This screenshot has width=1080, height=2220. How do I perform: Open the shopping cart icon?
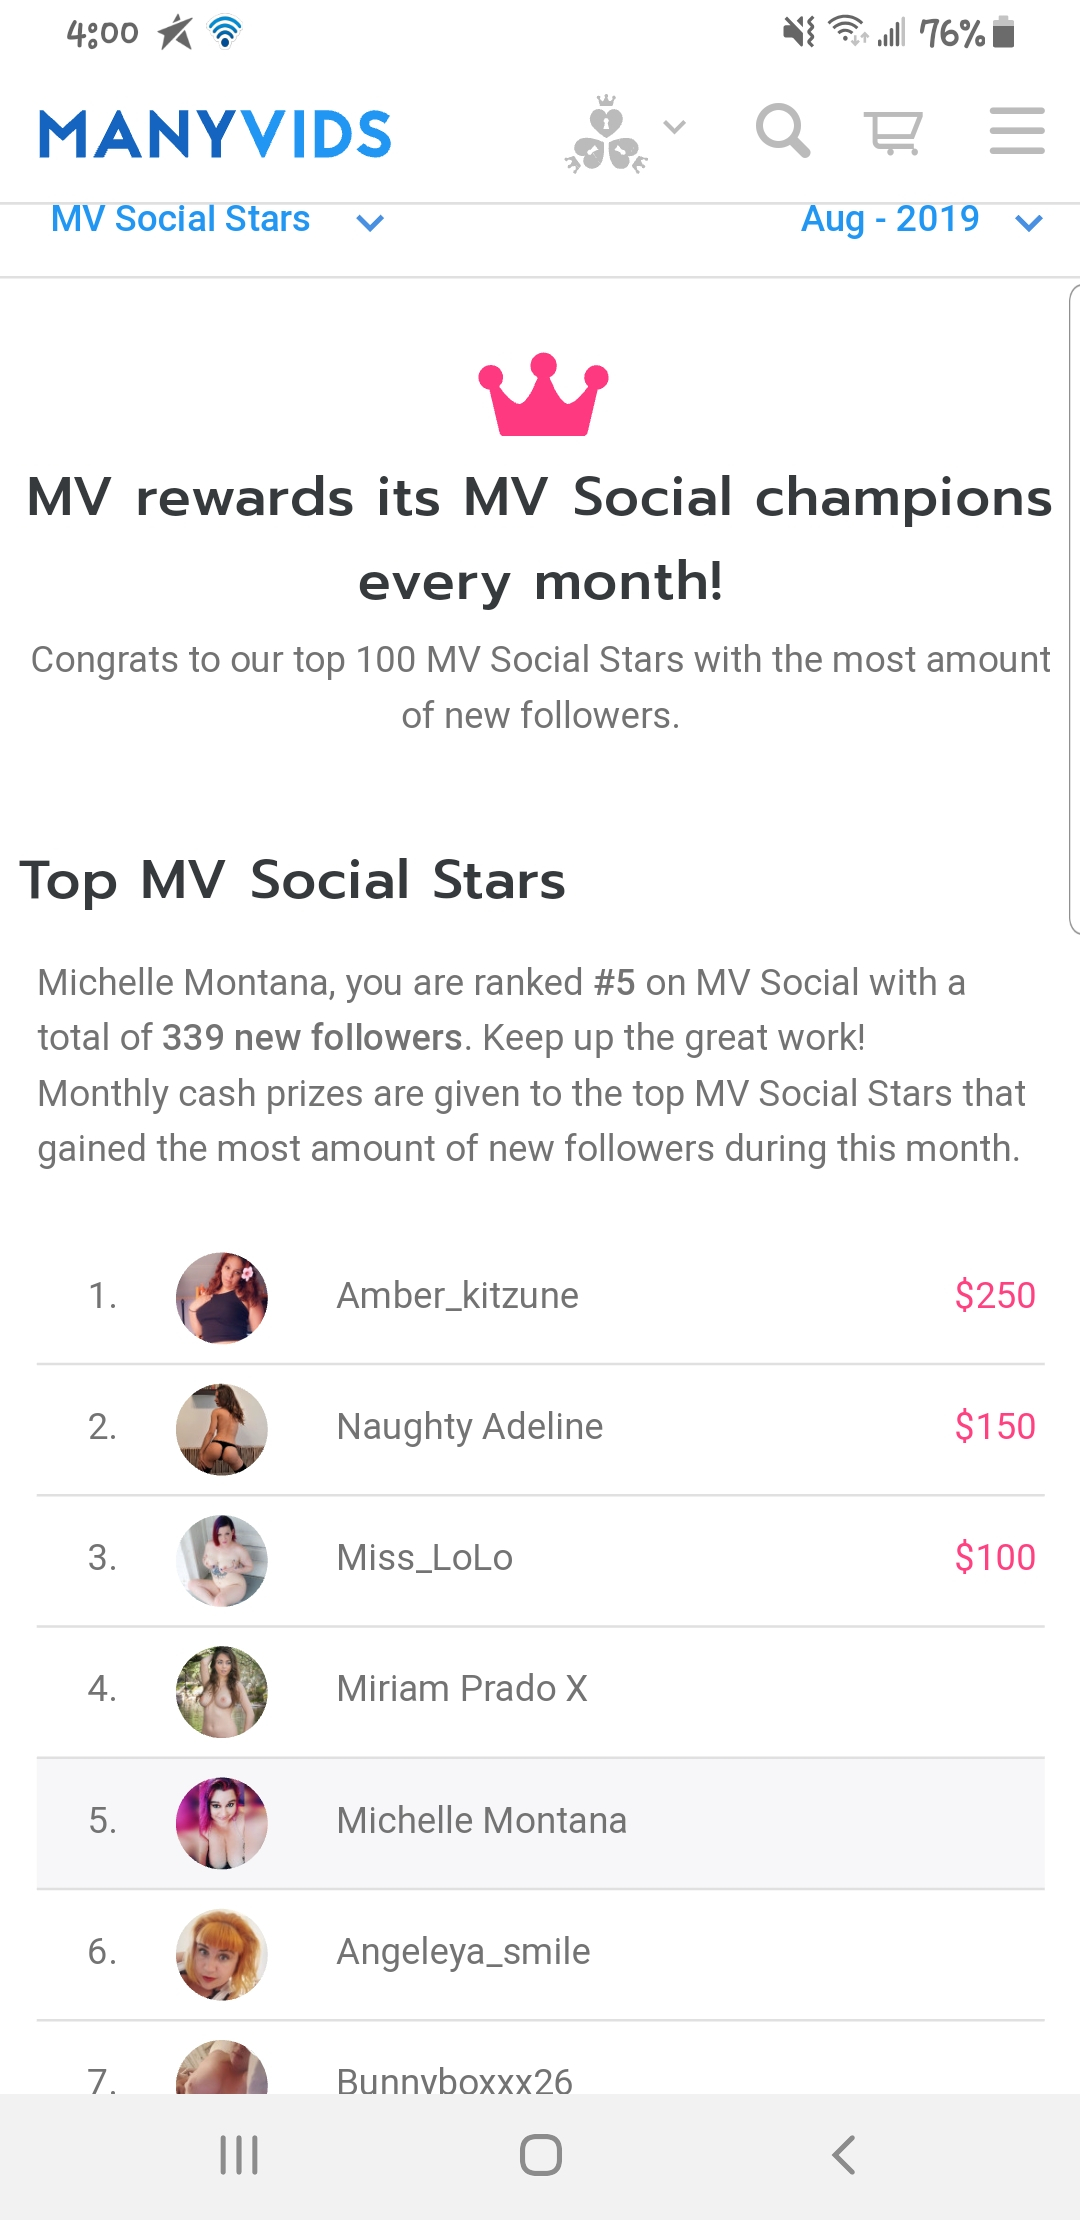[893, 132]
